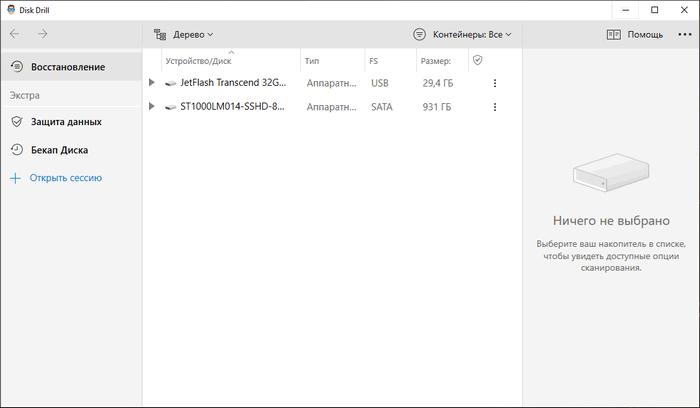Open options menu for JetFlash row
This screenshot has height=408, width=700.
(495, 83)
